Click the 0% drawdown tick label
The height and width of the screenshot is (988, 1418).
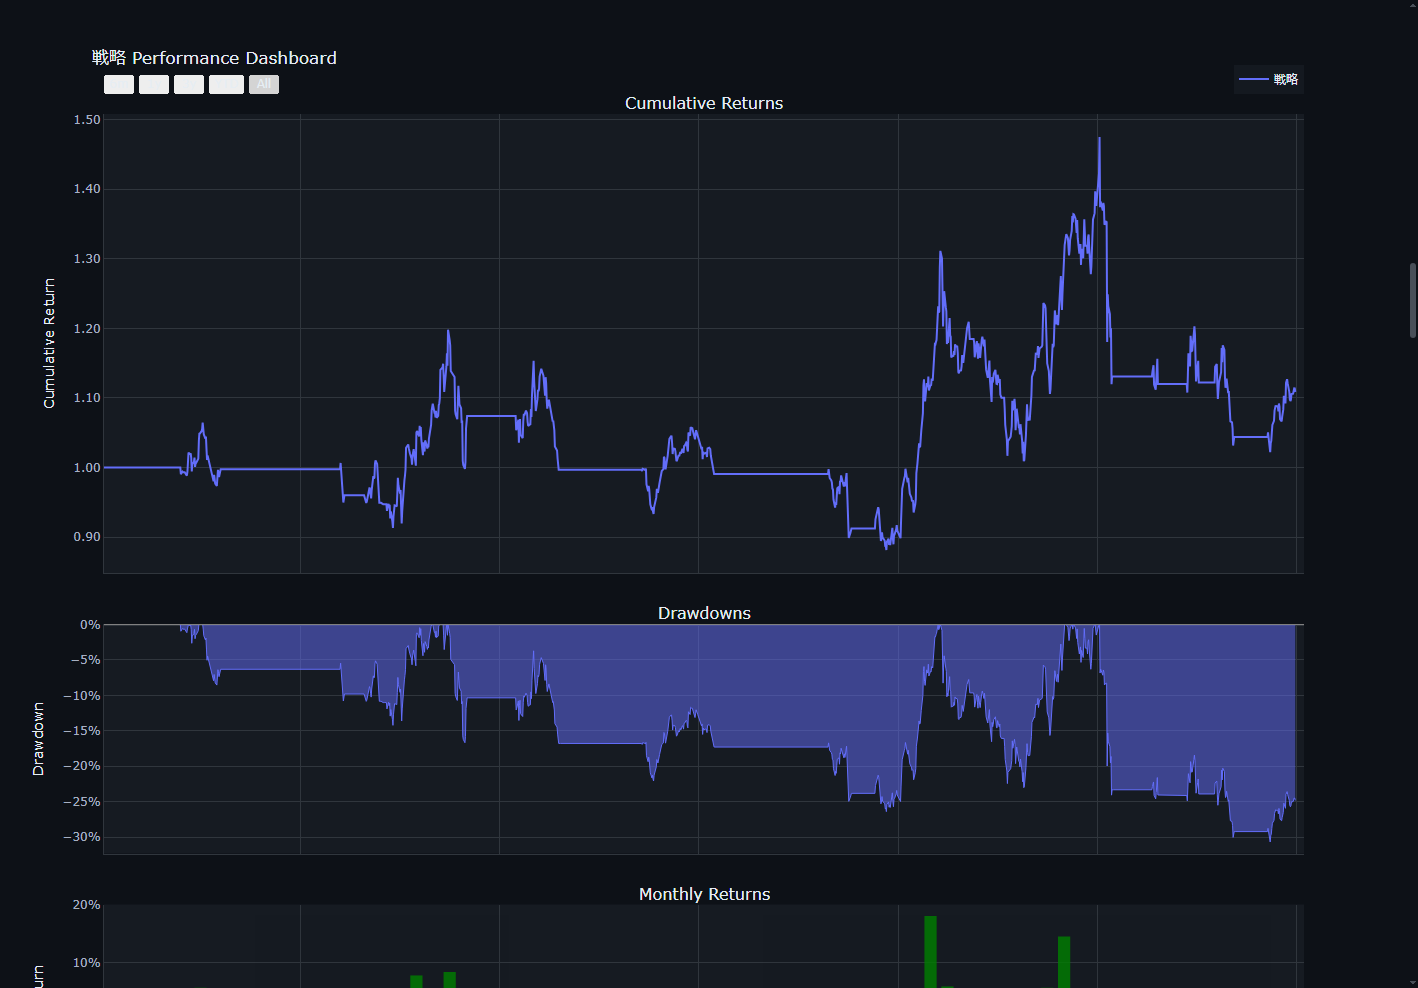(x=90, y=625)
